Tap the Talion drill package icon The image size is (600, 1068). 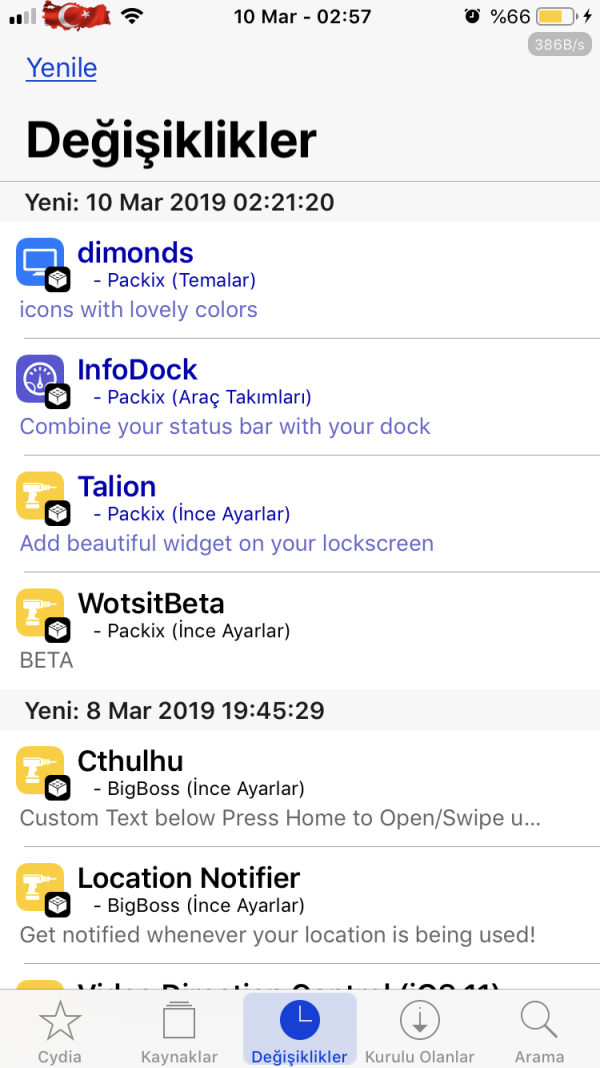point(41,496)
